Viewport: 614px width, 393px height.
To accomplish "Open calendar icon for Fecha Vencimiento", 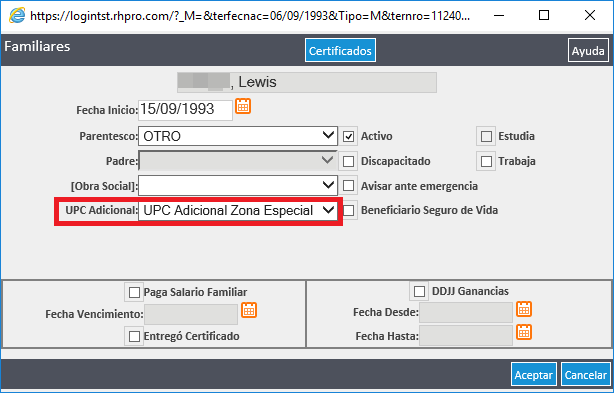I will click(x=249, y=310).
